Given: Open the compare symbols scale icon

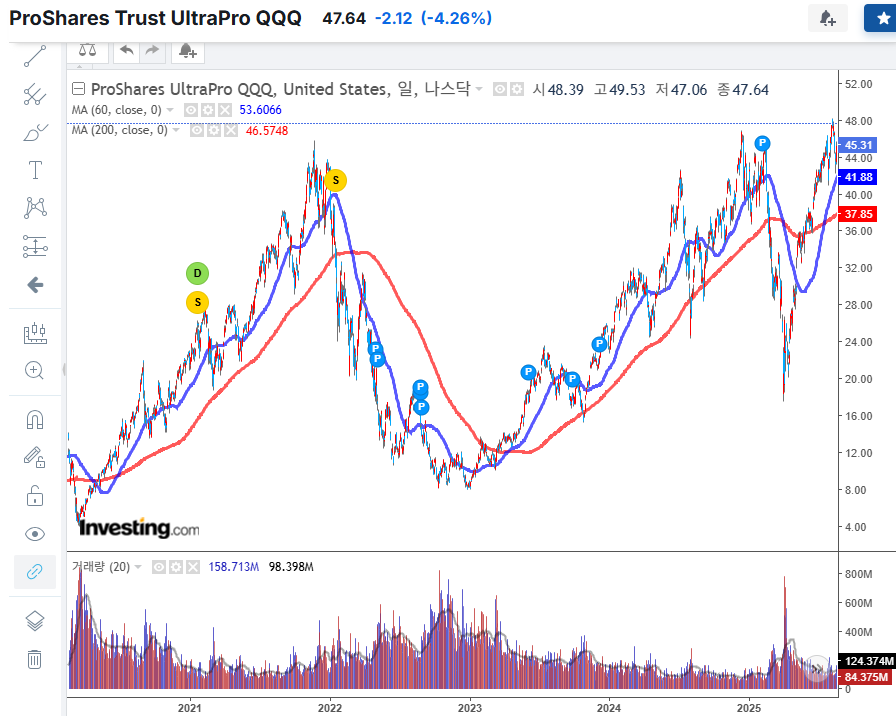Looking at the screenshot, I should tap(89, 51).
